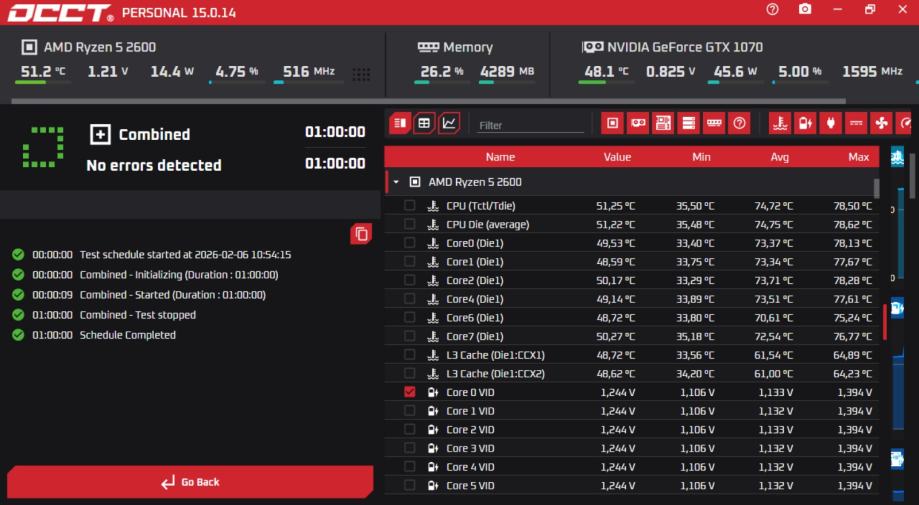Click the Core 1 VID row name
The height and width of the screenshot is (505, 919).
[470, 411]
